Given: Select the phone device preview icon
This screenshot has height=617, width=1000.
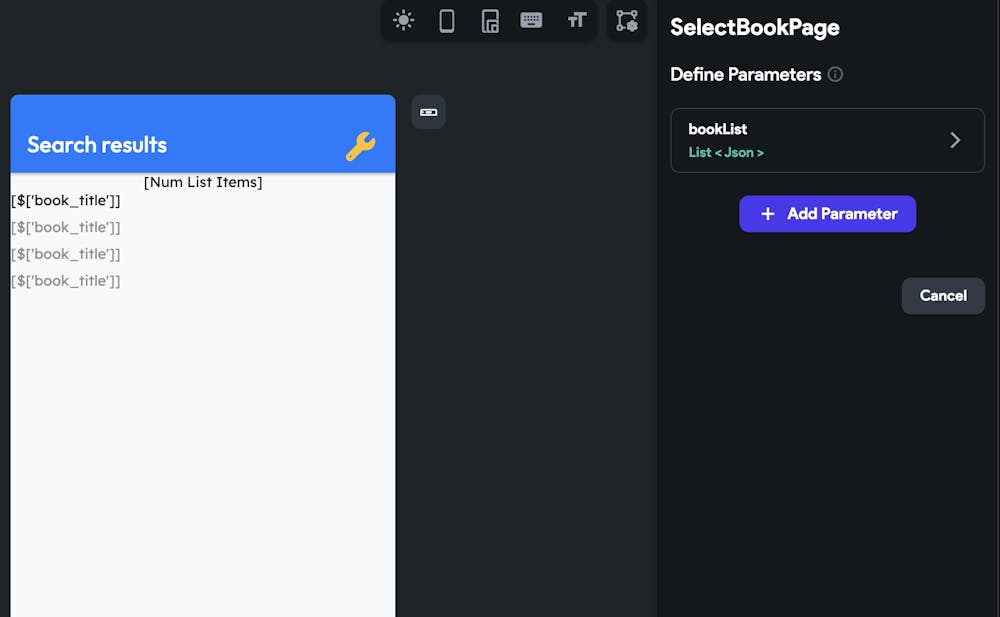Looking at the screenshot, I should [x=446, y=20].
